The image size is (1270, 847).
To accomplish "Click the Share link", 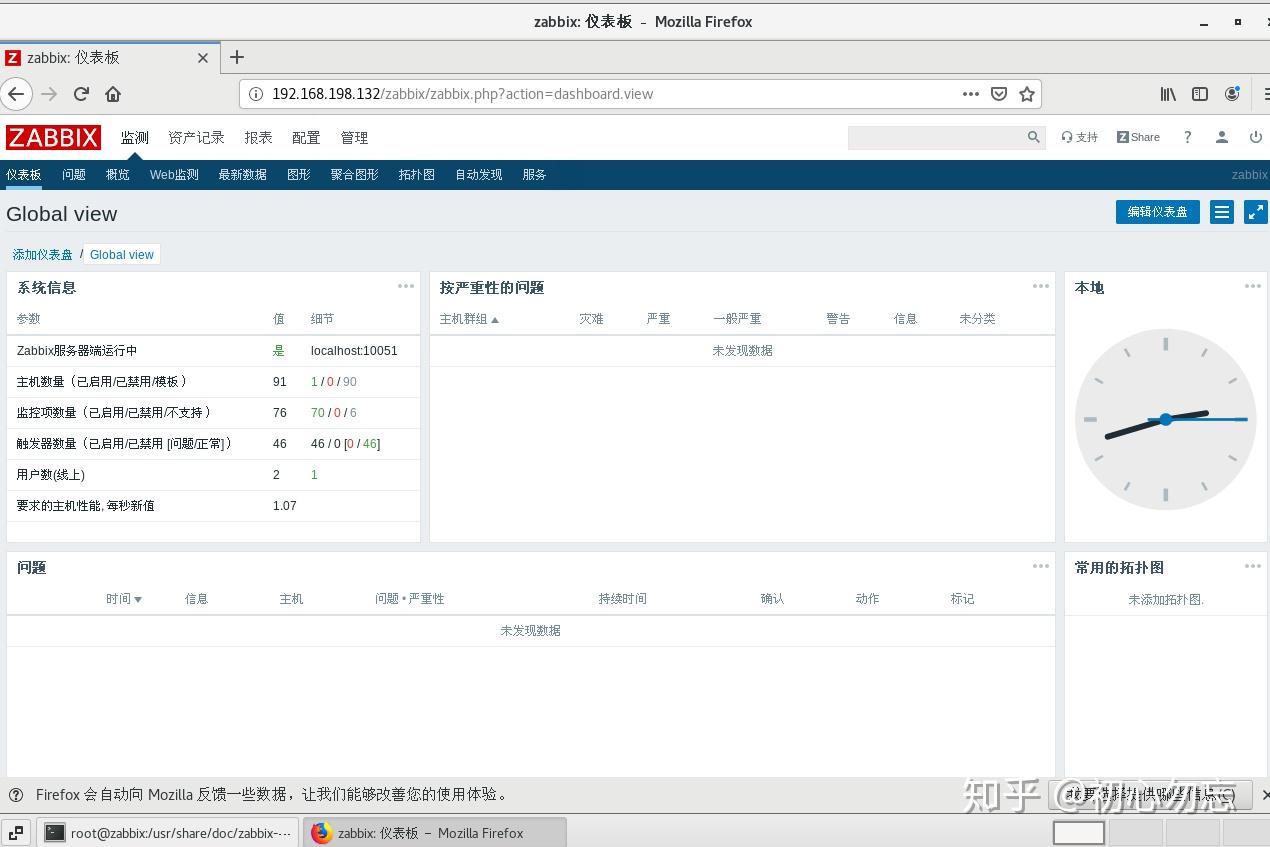I will pos(1139,137).
